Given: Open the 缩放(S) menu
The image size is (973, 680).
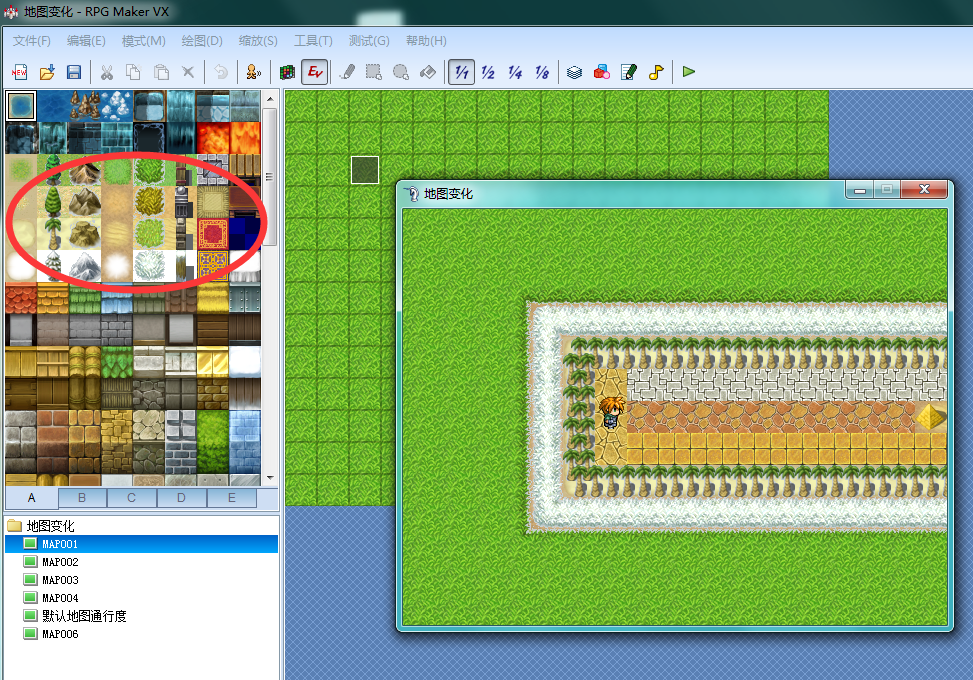Looking at the screenshot, I should (258, 41).
